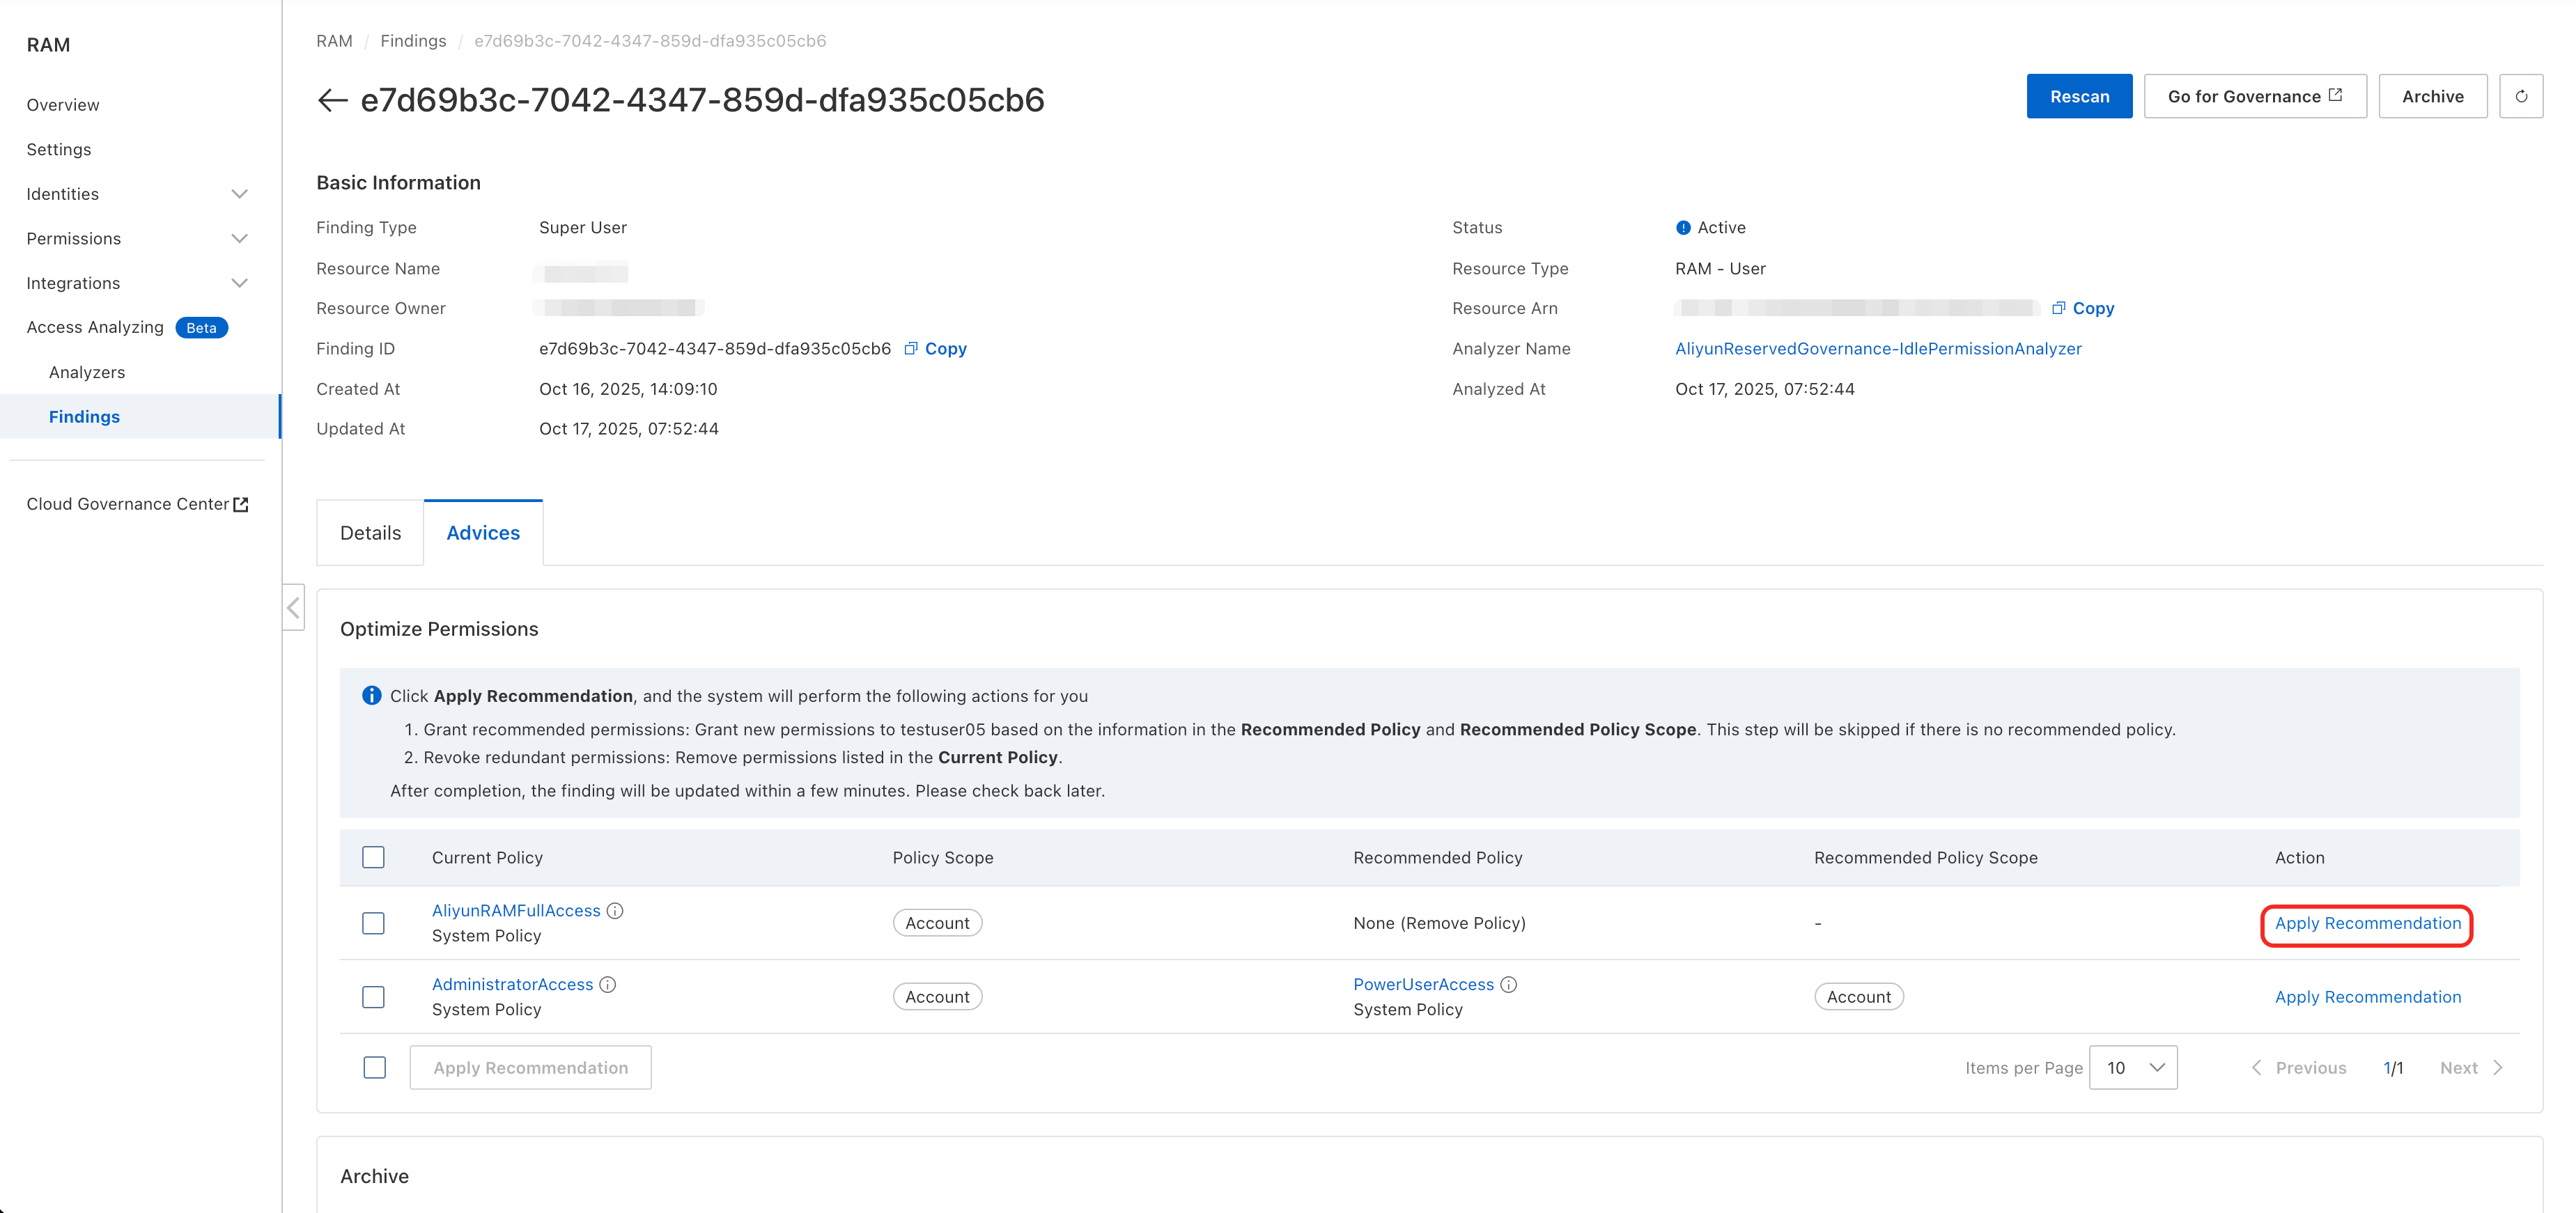This screenshot has height=1213, width=2576.
Task: Collapse the left sidebar with the arrow handle
Action: tap(293, 608)
